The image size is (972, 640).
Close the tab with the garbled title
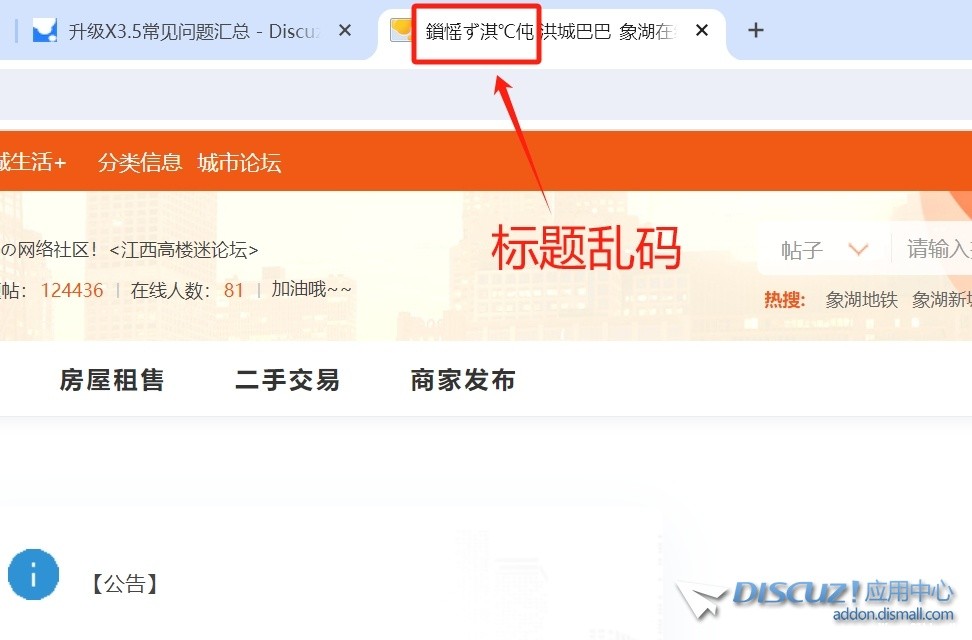[702, 31]
